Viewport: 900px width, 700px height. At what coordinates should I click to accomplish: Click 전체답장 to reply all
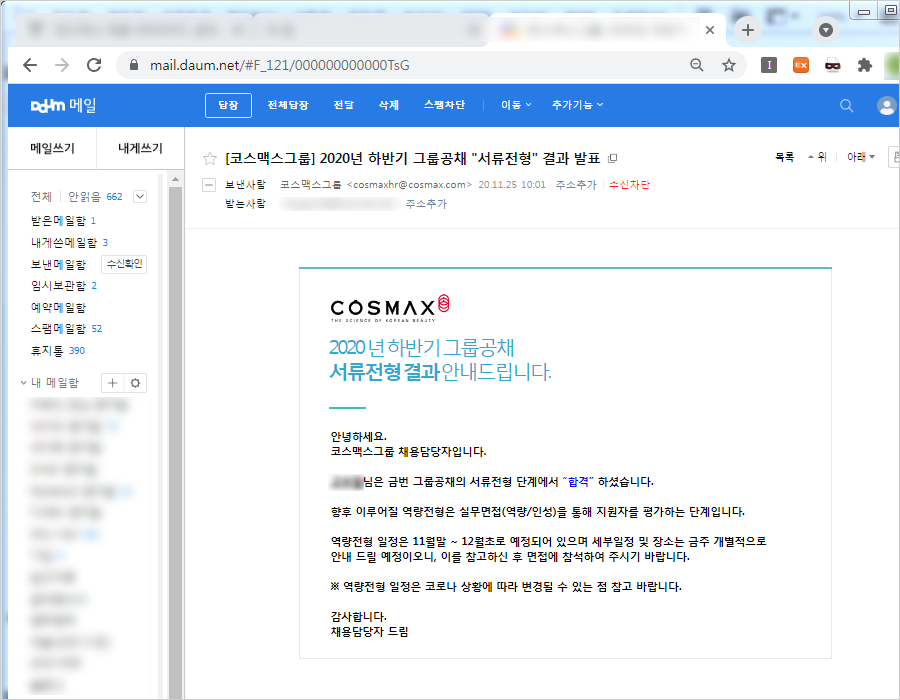tap(288, 105)
